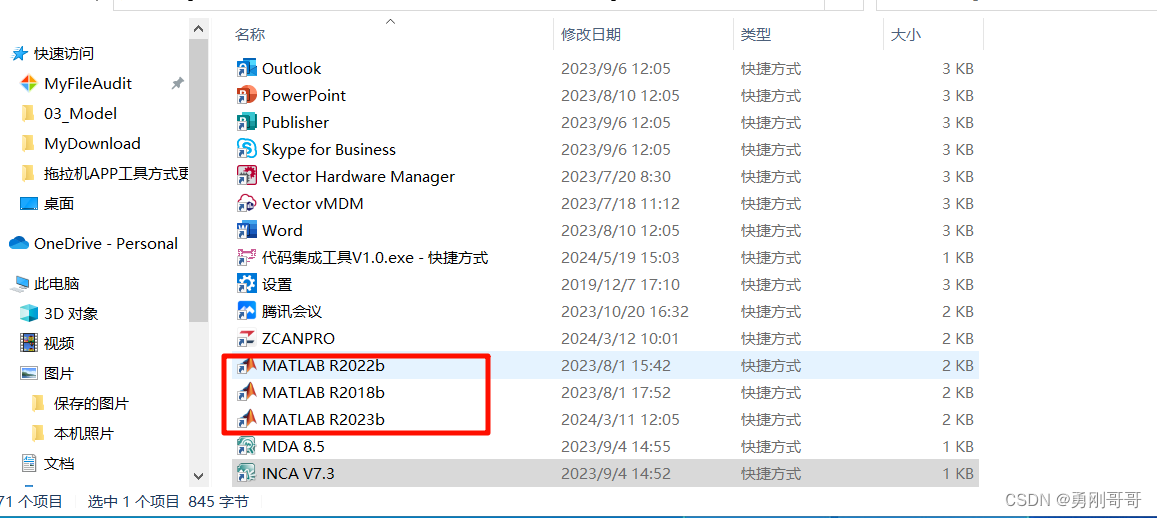Click the OneDrive cloud icon

click(x=19, y=244)
